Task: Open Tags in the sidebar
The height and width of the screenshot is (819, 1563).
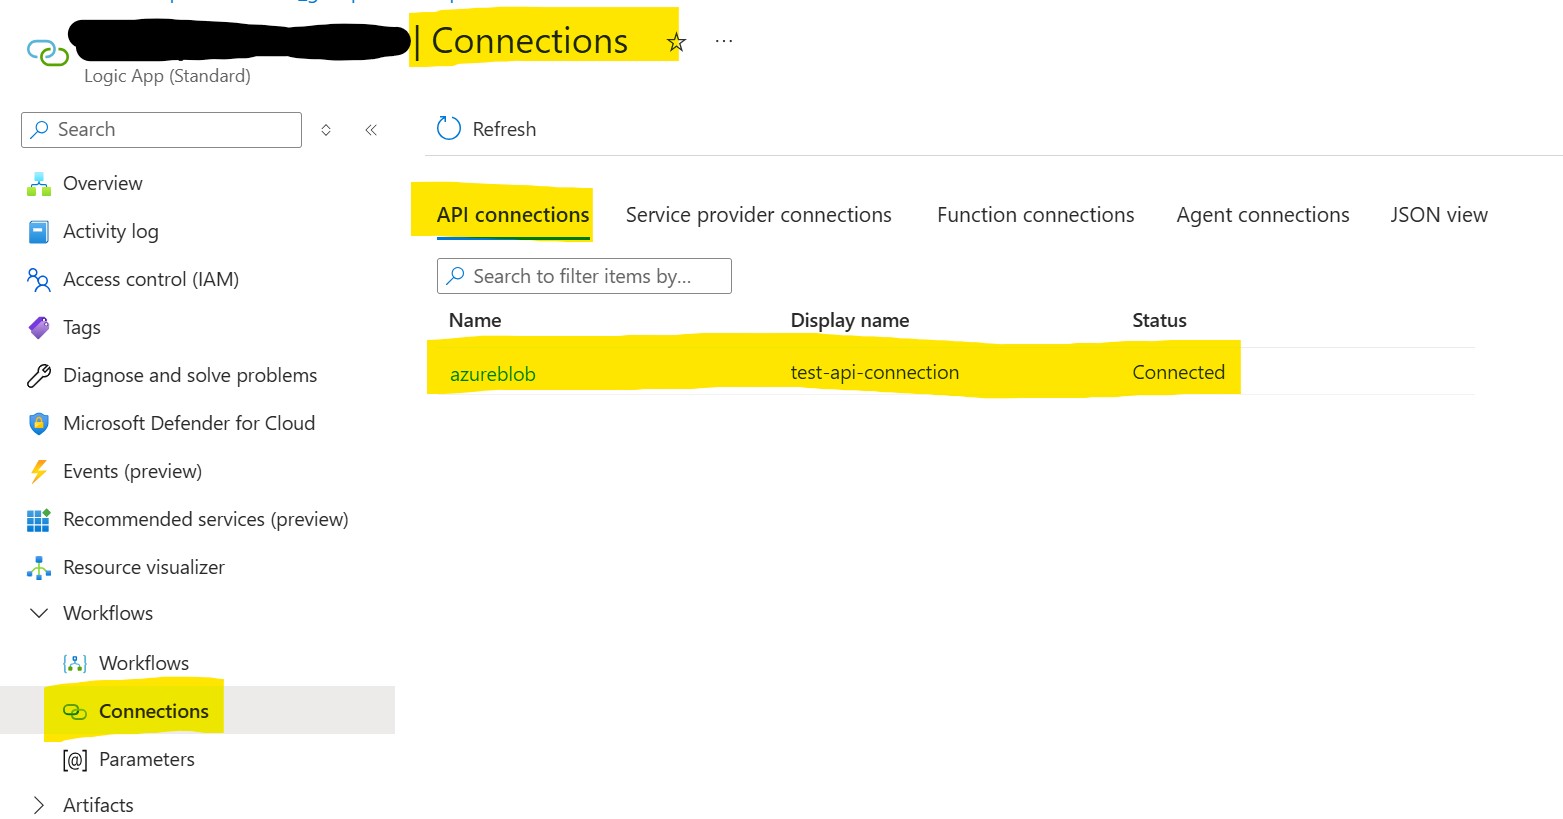Action: (x=82, y=328)
